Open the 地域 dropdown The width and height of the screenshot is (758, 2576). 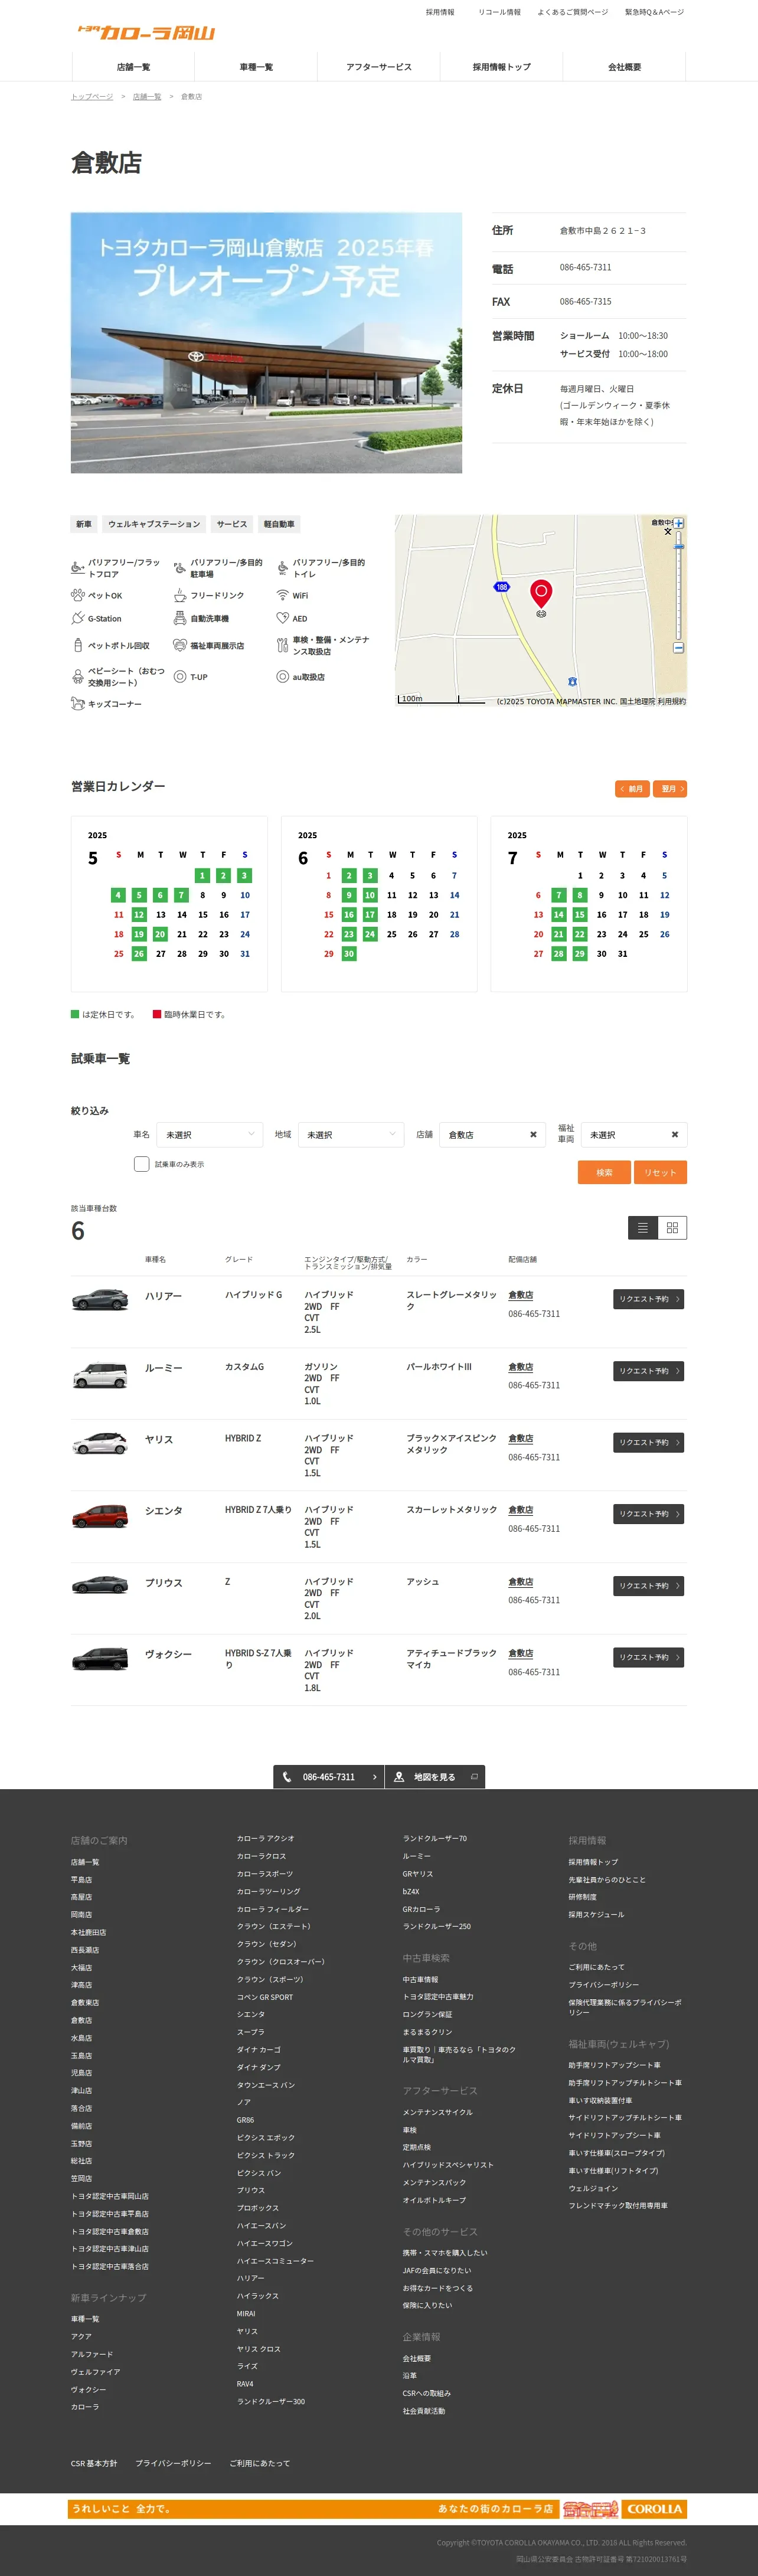pos(351,1135)
